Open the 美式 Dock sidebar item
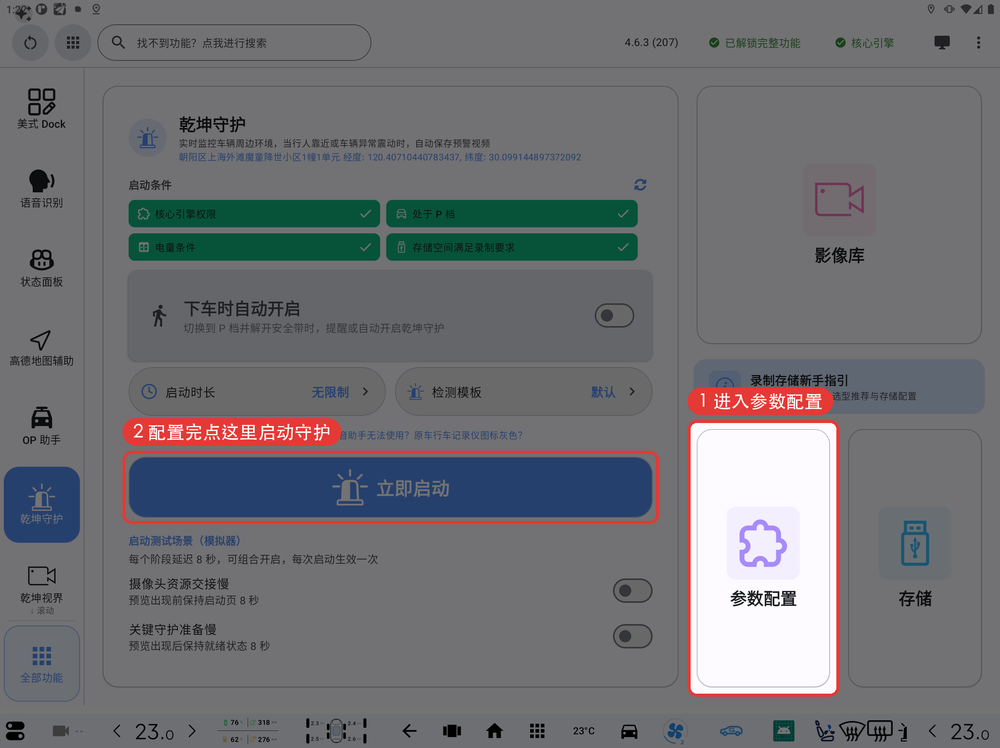The width and height of the screenshot is (1000, 748). point(41,109)
